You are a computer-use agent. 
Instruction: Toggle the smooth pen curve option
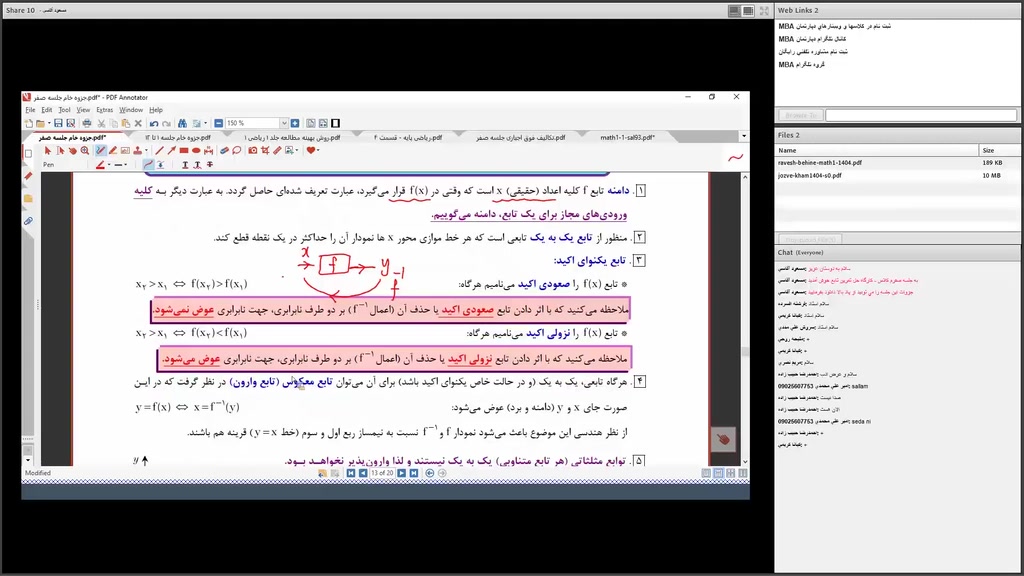148,165
